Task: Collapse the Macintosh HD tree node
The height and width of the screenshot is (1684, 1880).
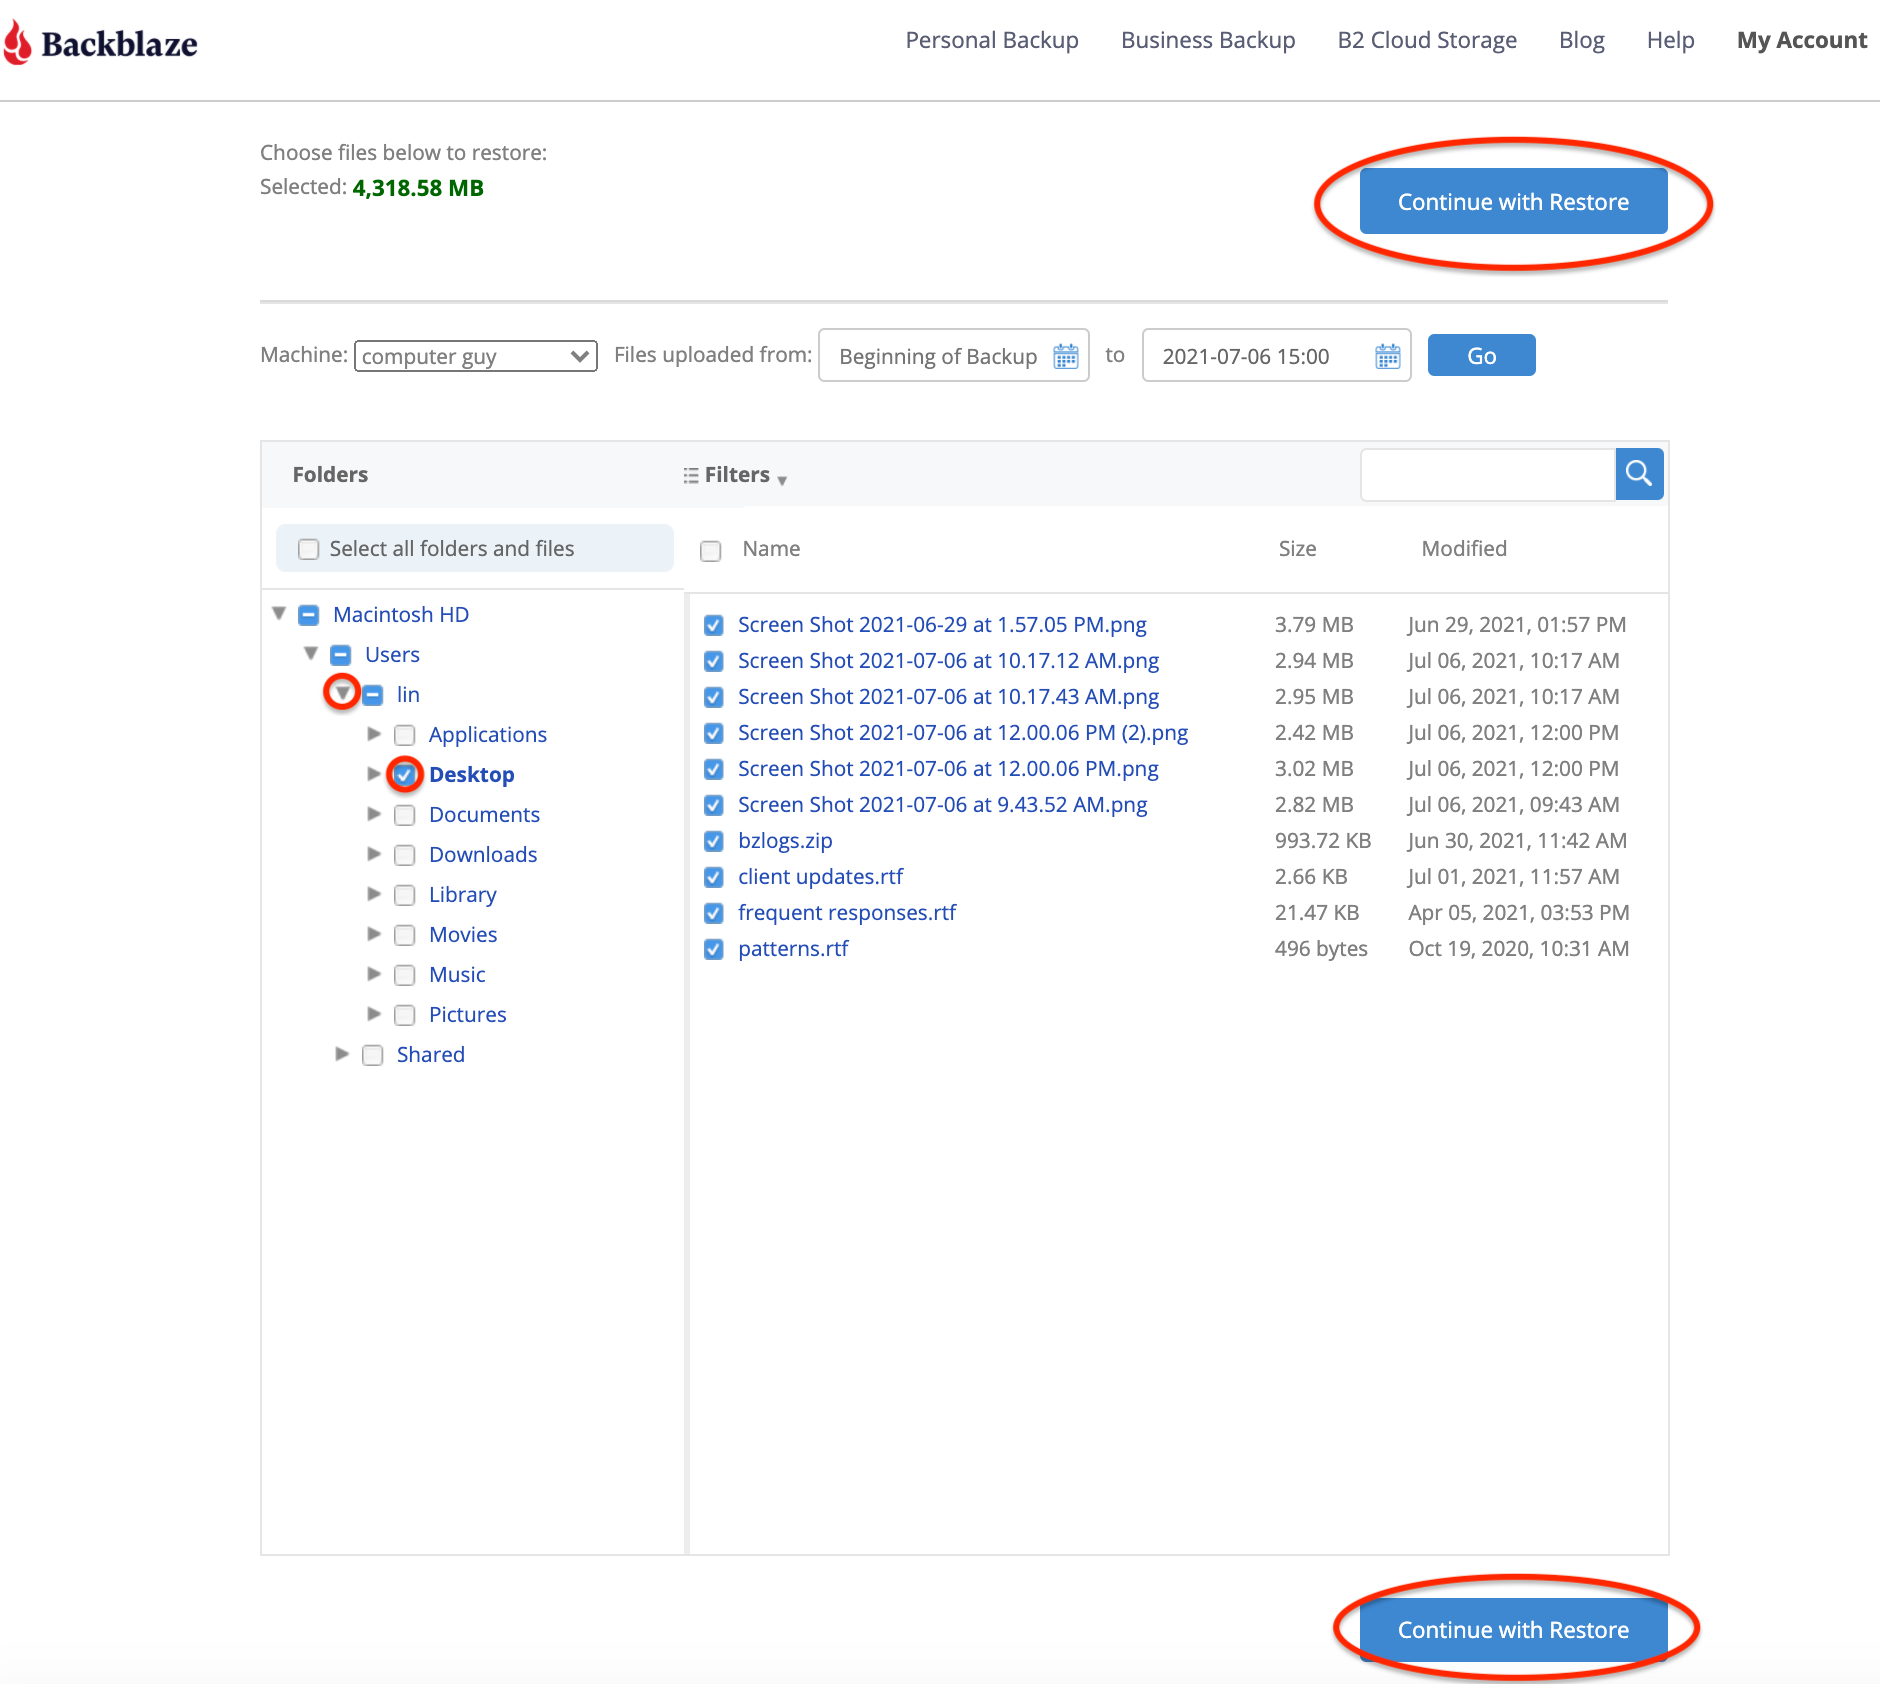Action: pyautogui.click(x=279, y=613)
